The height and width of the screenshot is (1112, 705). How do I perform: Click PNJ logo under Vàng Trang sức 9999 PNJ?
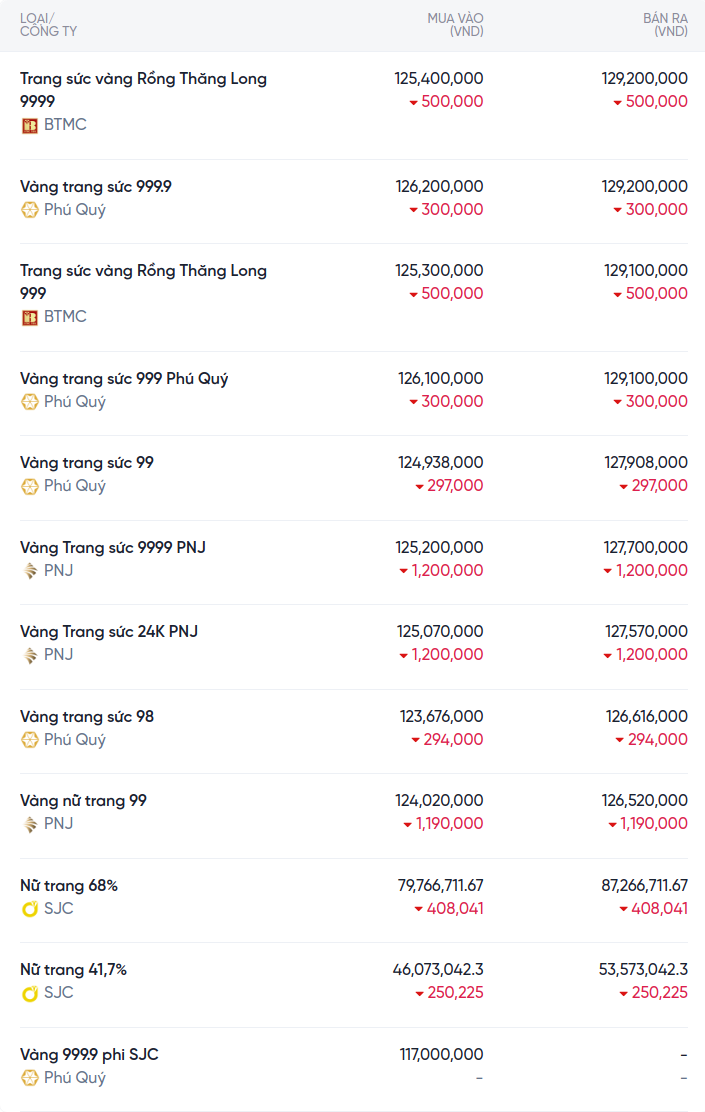(29, 571)
